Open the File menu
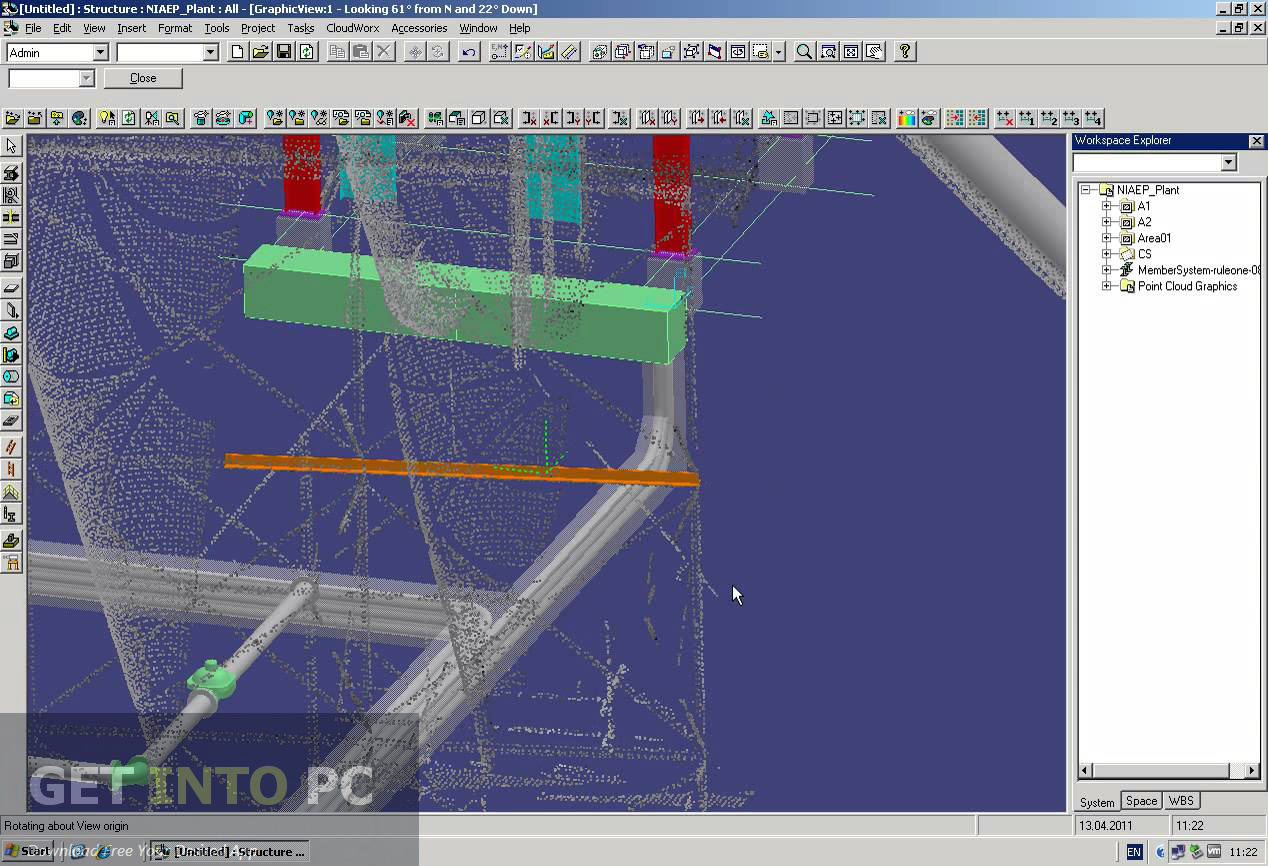Viewport: 1268px width, 866px height. click(x=33, y=28)
